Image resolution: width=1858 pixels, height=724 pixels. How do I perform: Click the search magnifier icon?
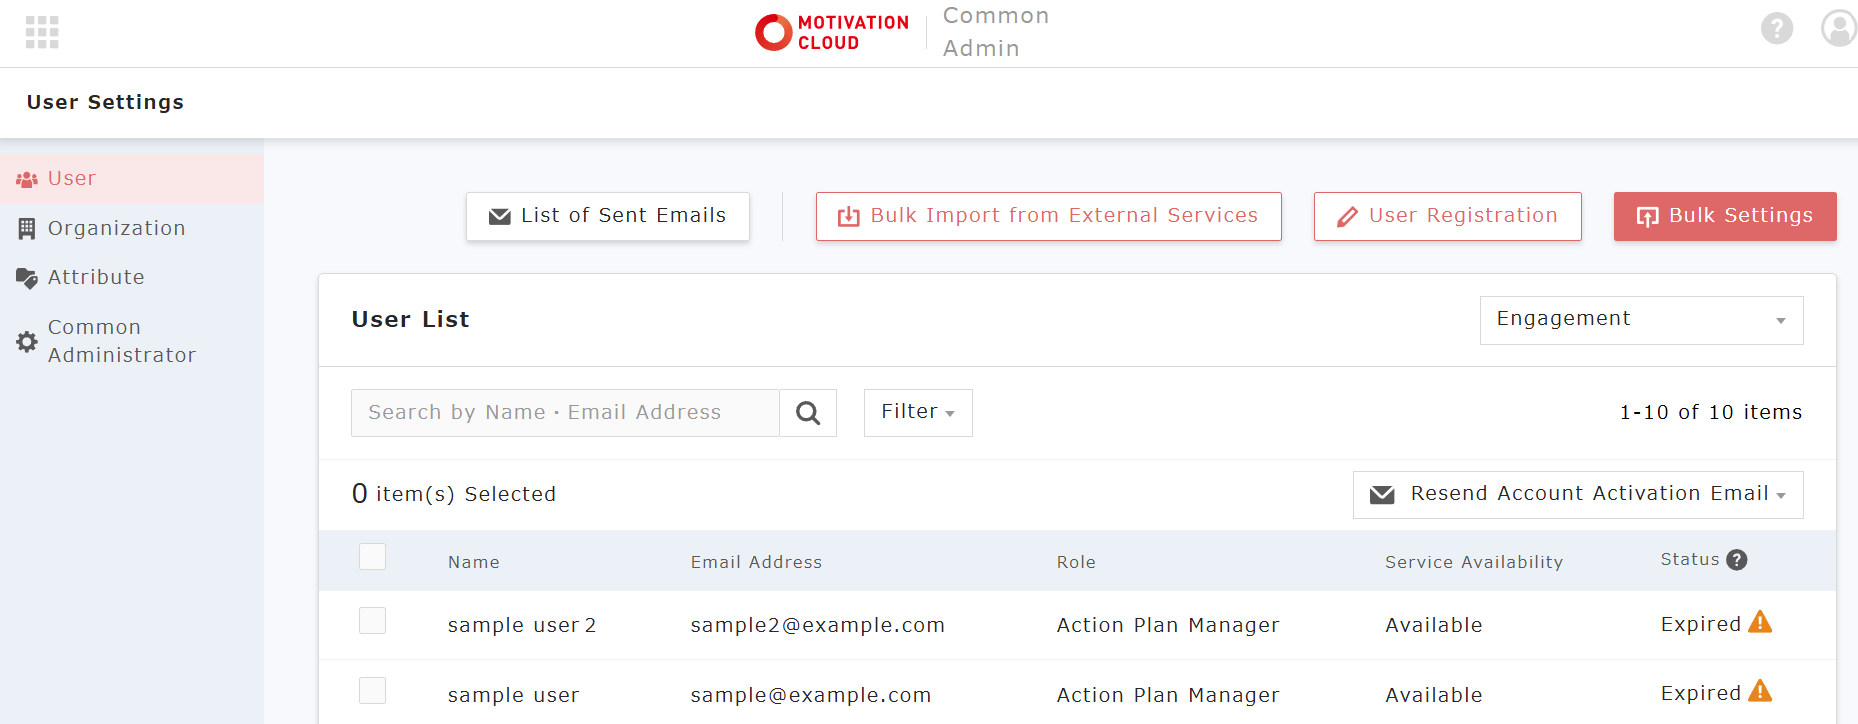click(x=808, y=413)
